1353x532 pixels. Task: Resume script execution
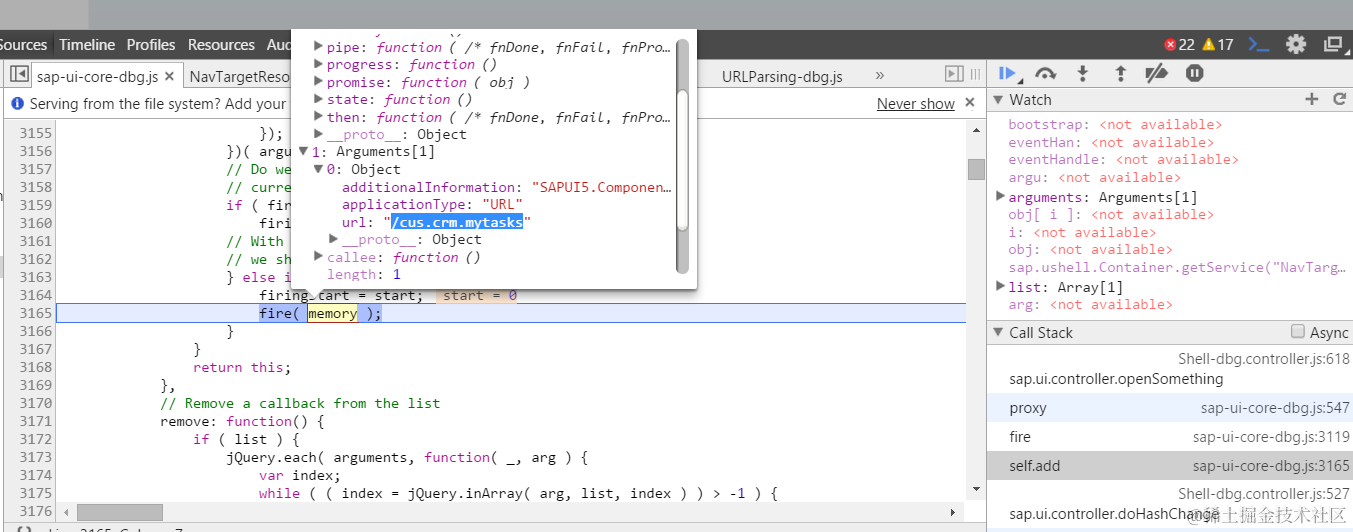pos(1008,73)
